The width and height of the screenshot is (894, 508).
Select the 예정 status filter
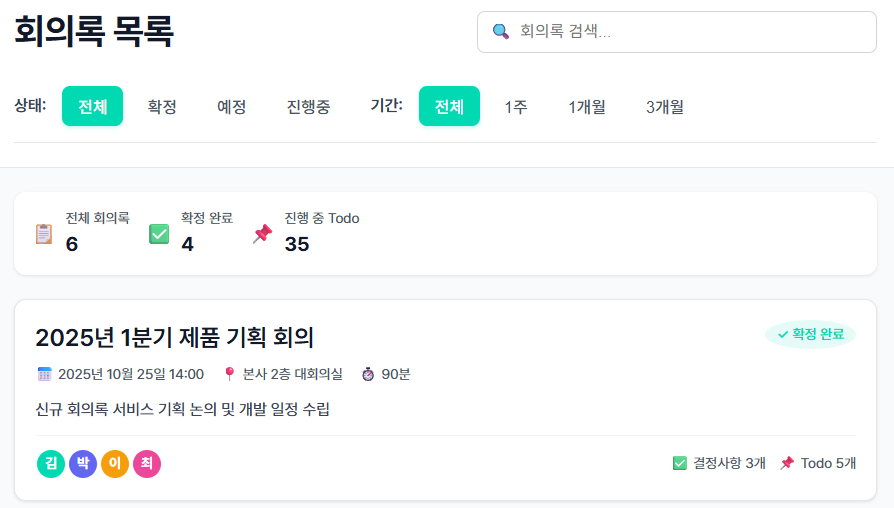pos(232,107)
